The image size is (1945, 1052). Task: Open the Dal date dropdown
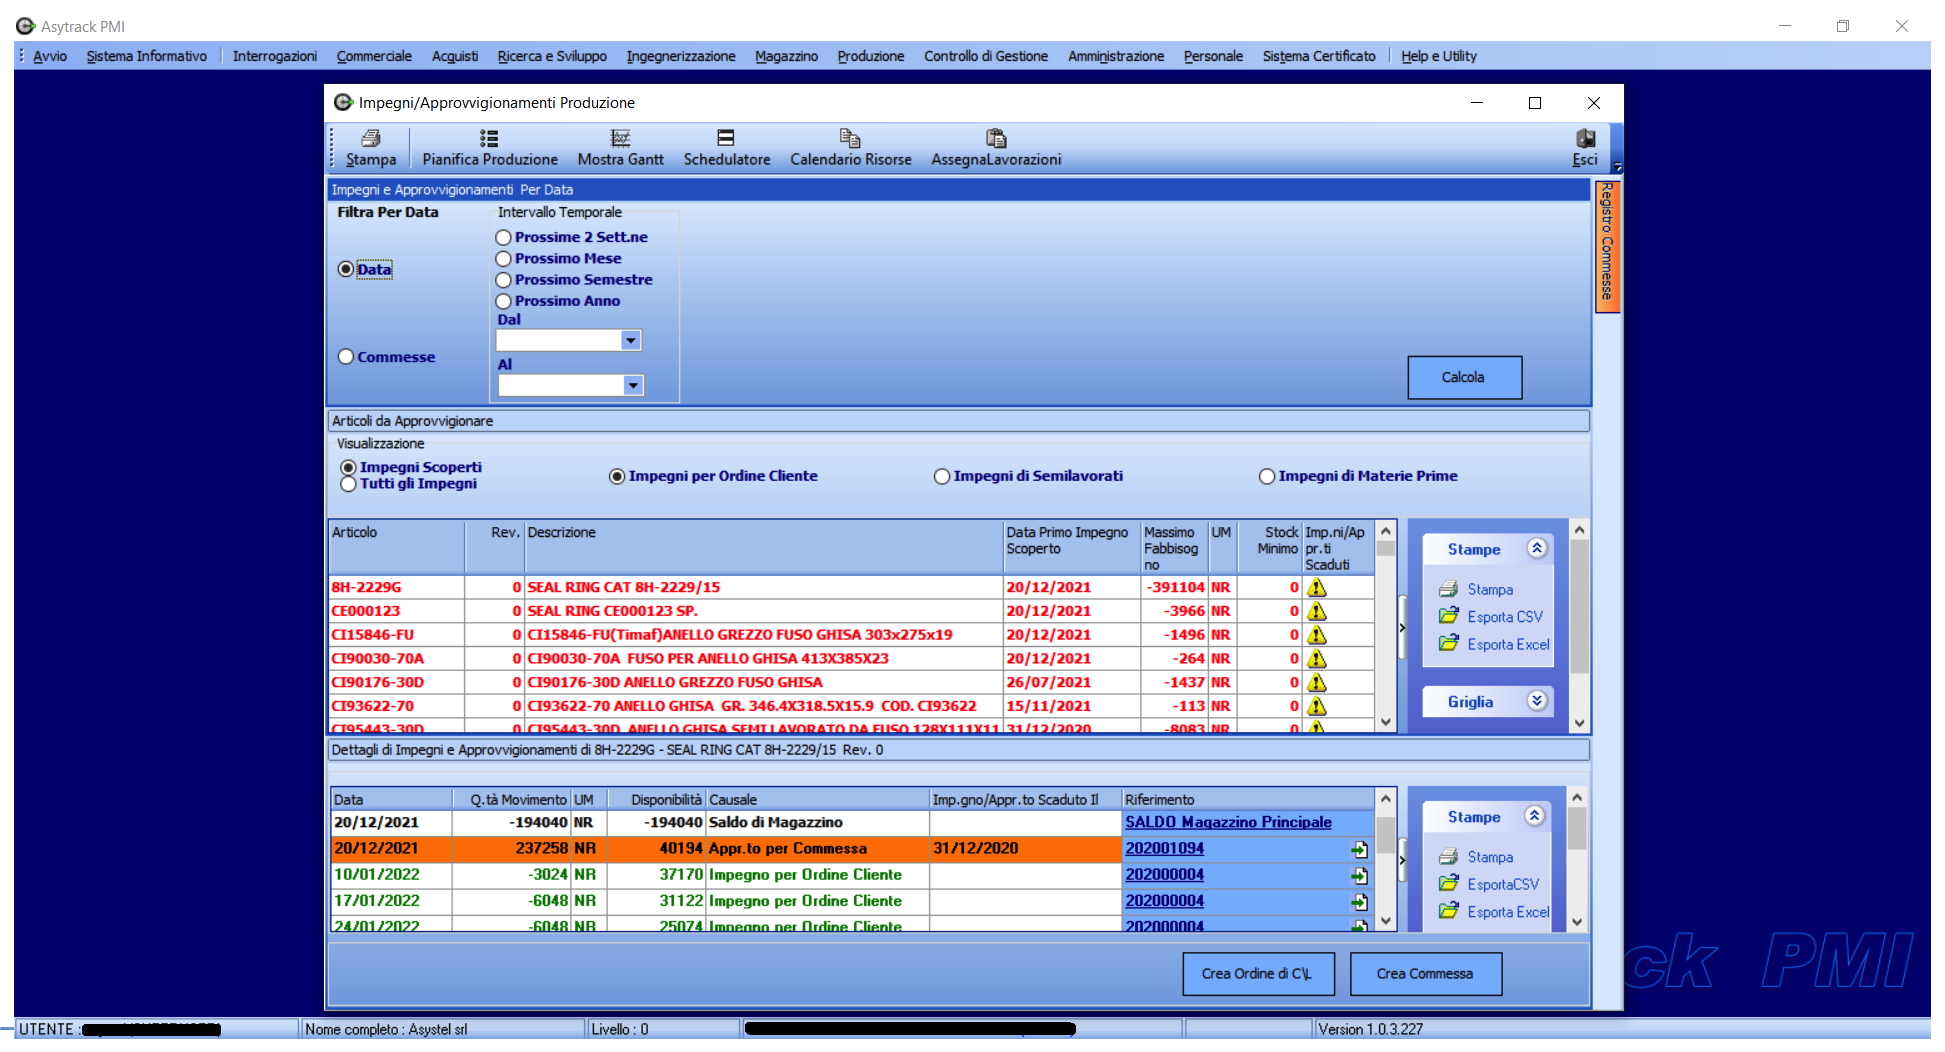coord(630,341)
